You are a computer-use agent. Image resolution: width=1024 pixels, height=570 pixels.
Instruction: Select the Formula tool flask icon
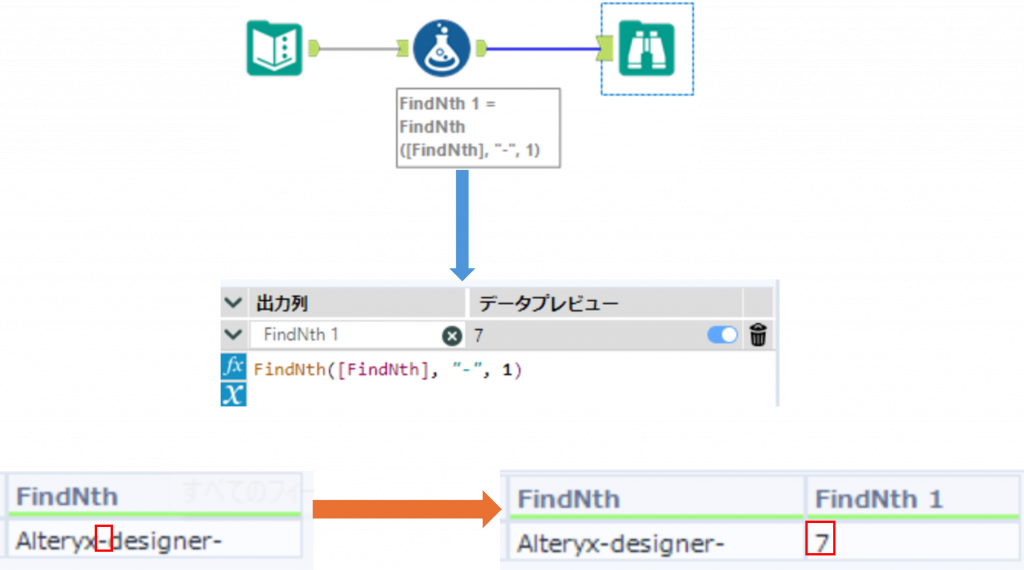[x=440, y=48]
